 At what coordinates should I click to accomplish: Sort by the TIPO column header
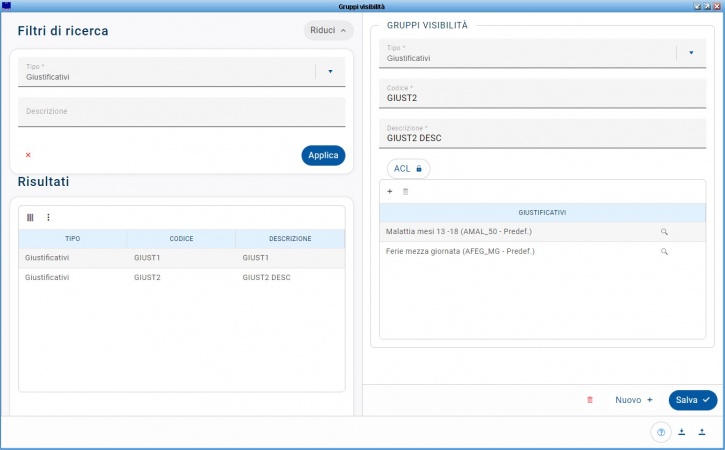73,239
